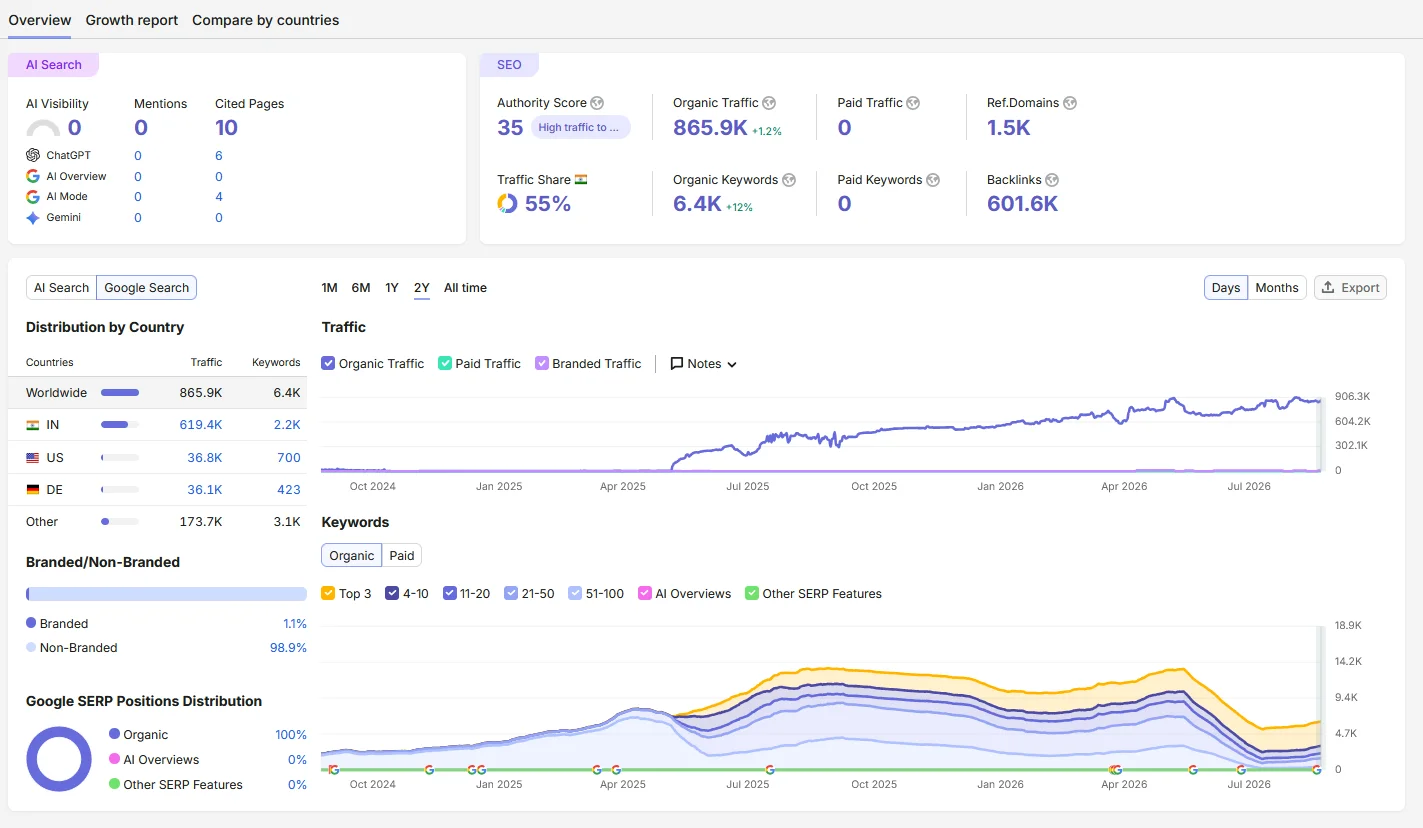Image resolution: width=1423 pixels, height=828 pixels.
Task: Click the globe icon next to Paid Keywords
Action: [933, 180]
